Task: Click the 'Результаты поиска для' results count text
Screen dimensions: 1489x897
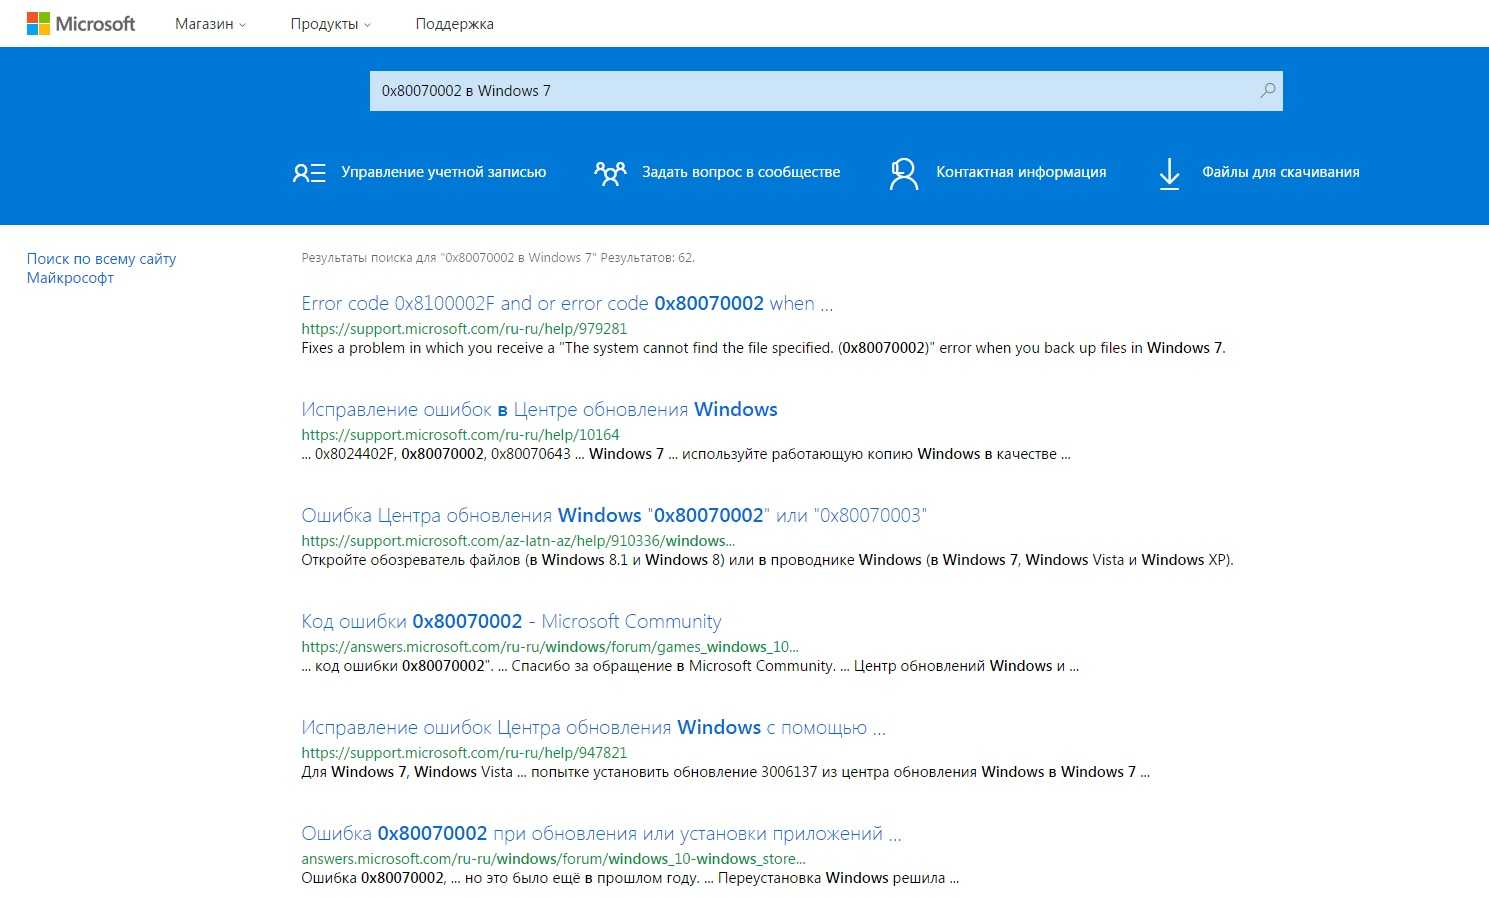Action: coord(498,258)
